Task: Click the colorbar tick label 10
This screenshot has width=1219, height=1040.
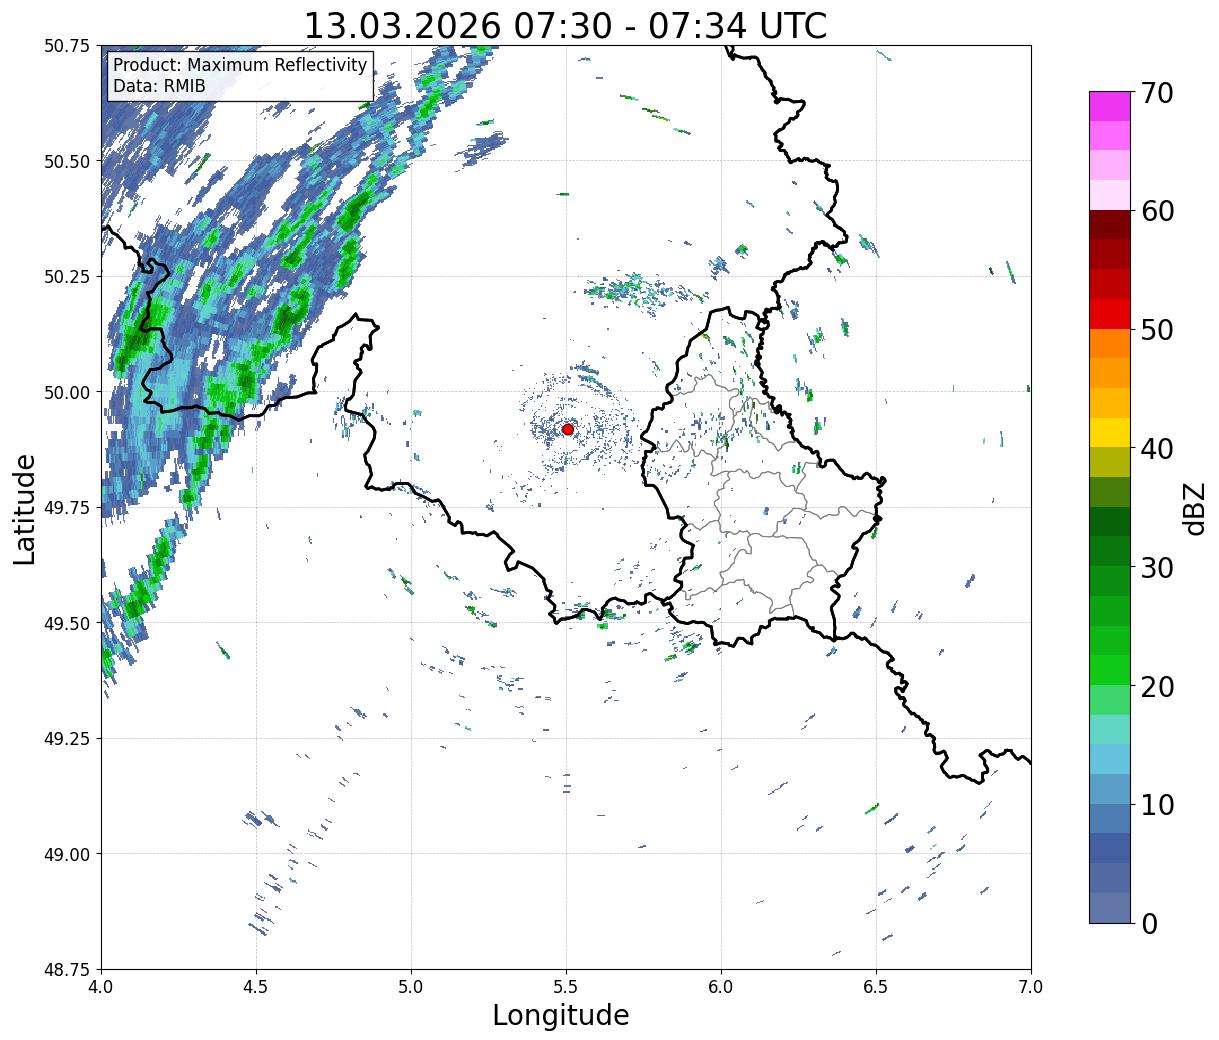Action: coord(1156,804)
